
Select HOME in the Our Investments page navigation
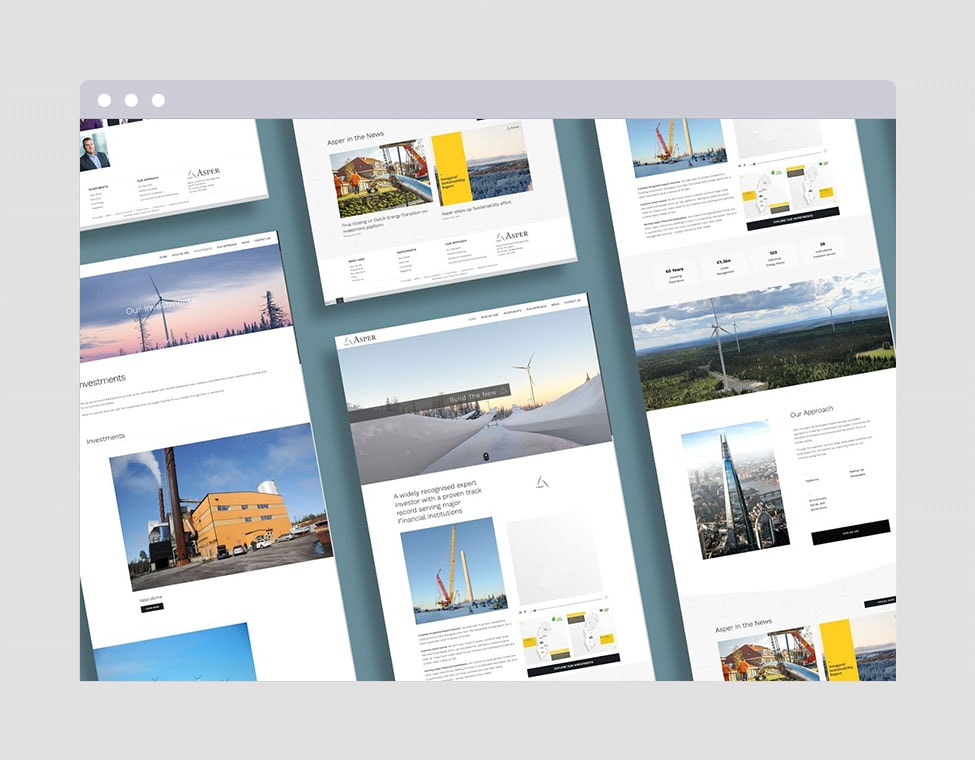click(x=164, y=256)
